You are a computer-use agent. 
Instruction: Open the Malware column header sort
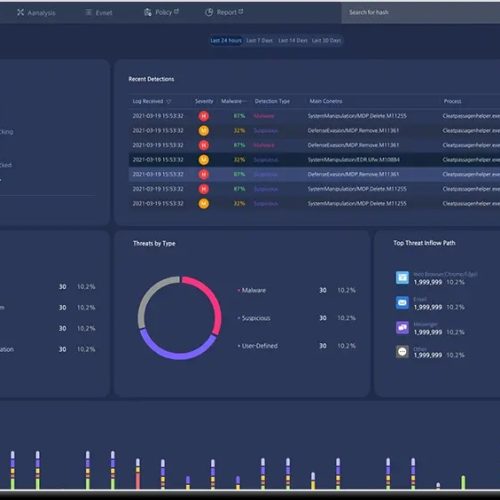pos(233,101)
